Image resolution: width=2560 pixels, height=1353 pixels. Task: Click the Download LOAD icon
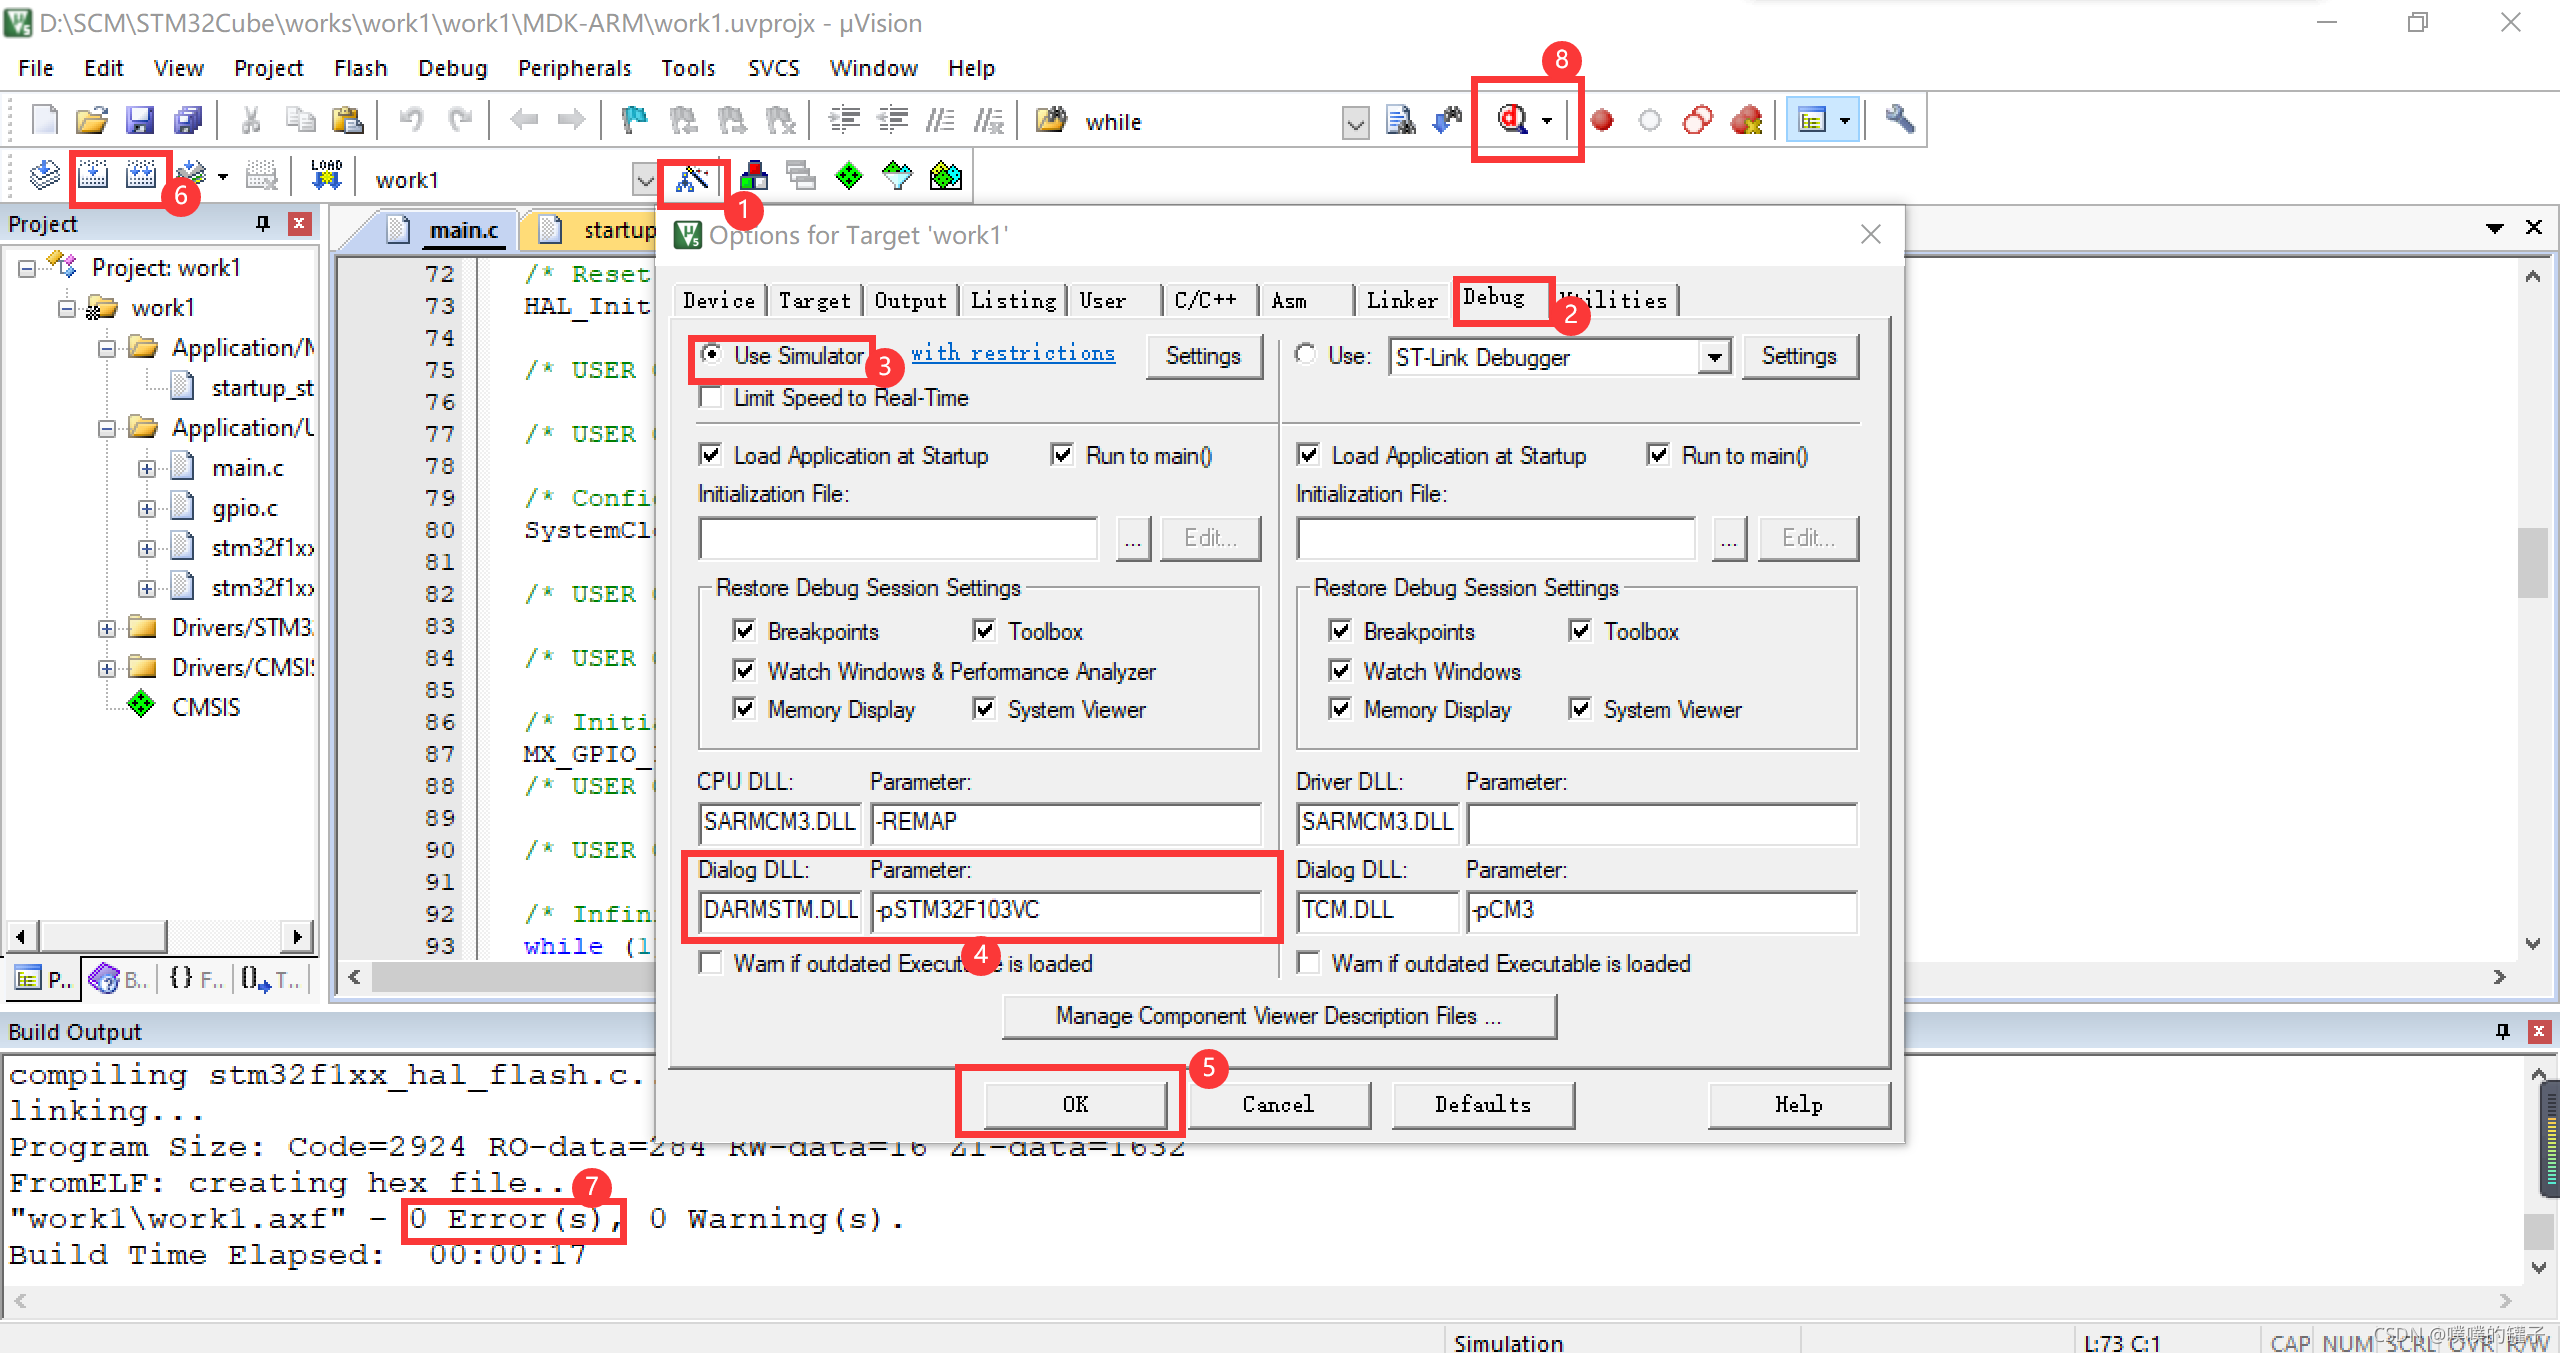point(326,176)
